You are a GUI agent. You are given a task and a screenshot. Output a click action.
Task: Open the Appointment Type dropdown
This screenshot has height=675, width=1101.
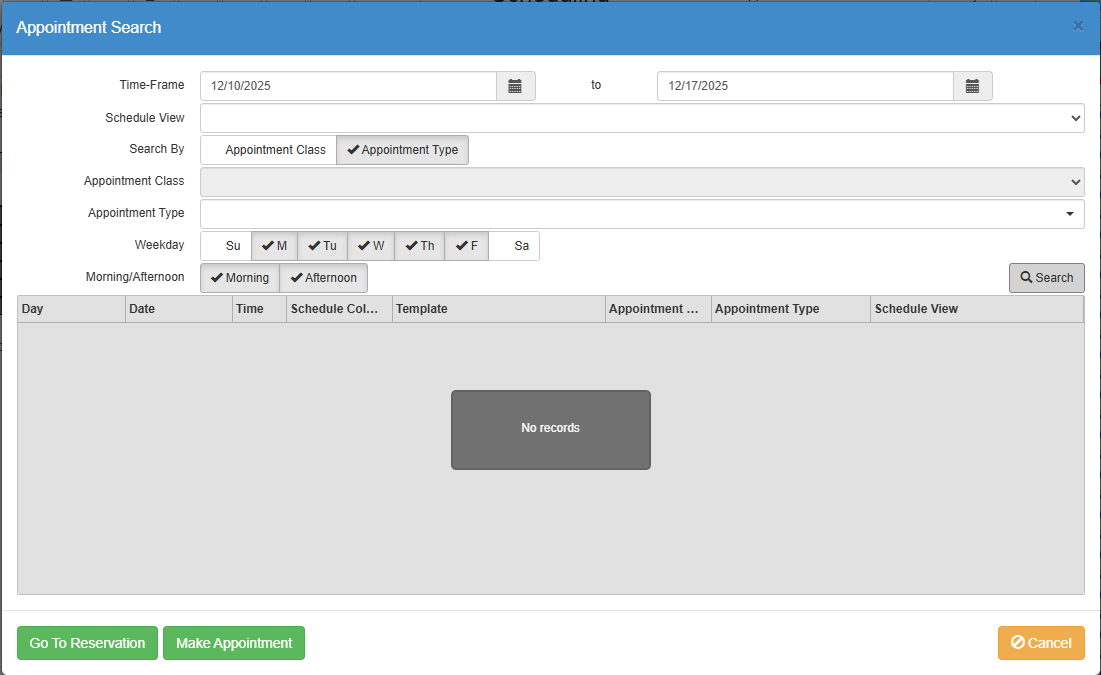(x=642, y=214)
